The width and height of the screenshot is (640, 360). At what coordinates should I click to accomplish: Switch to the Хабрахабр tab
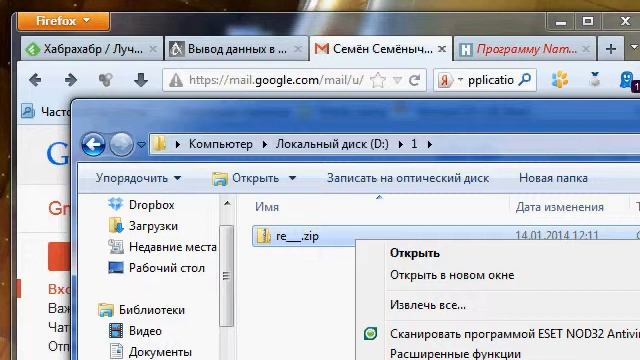point(91,49)
